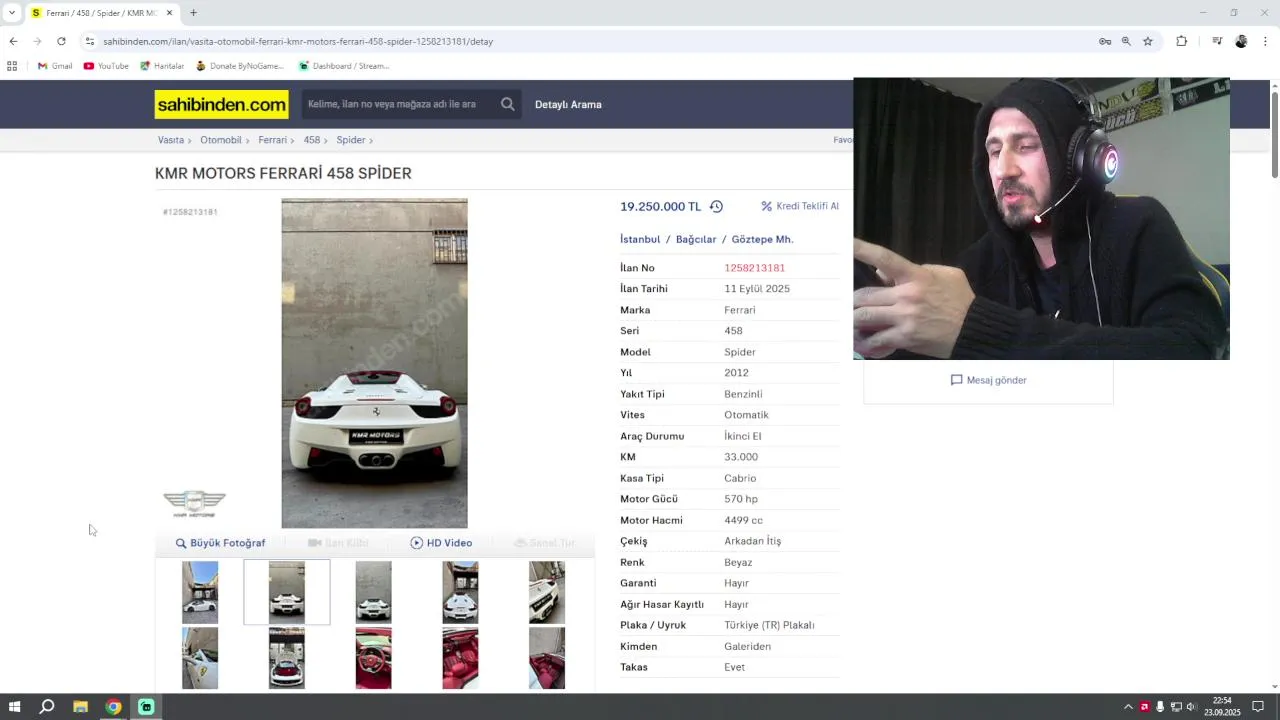Click the microphone tray icon
The image size is (1280, 720).
click(1160, 707)
